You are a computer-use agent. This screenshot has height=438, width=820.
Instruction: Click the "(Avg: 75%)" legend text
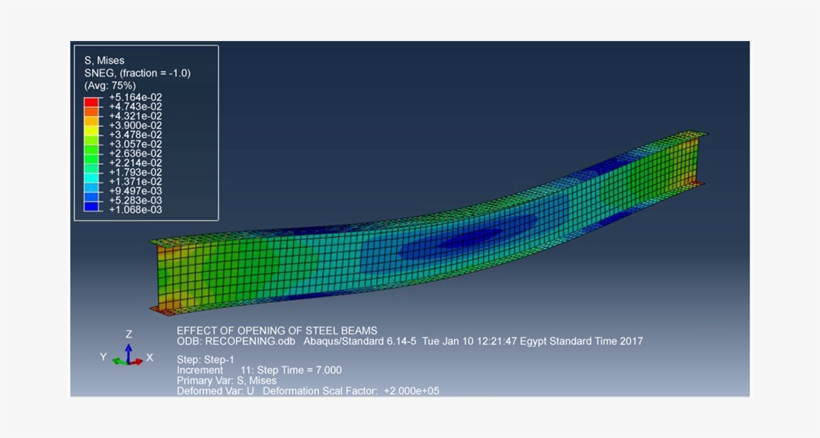[x=110, y=86]
